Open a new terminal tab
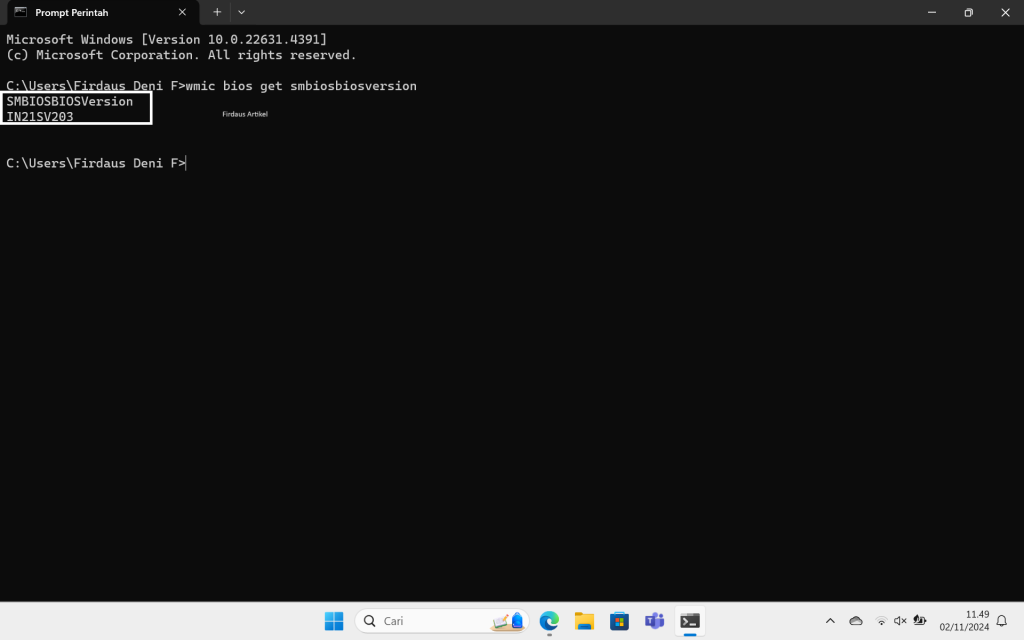 click(217, 12)
